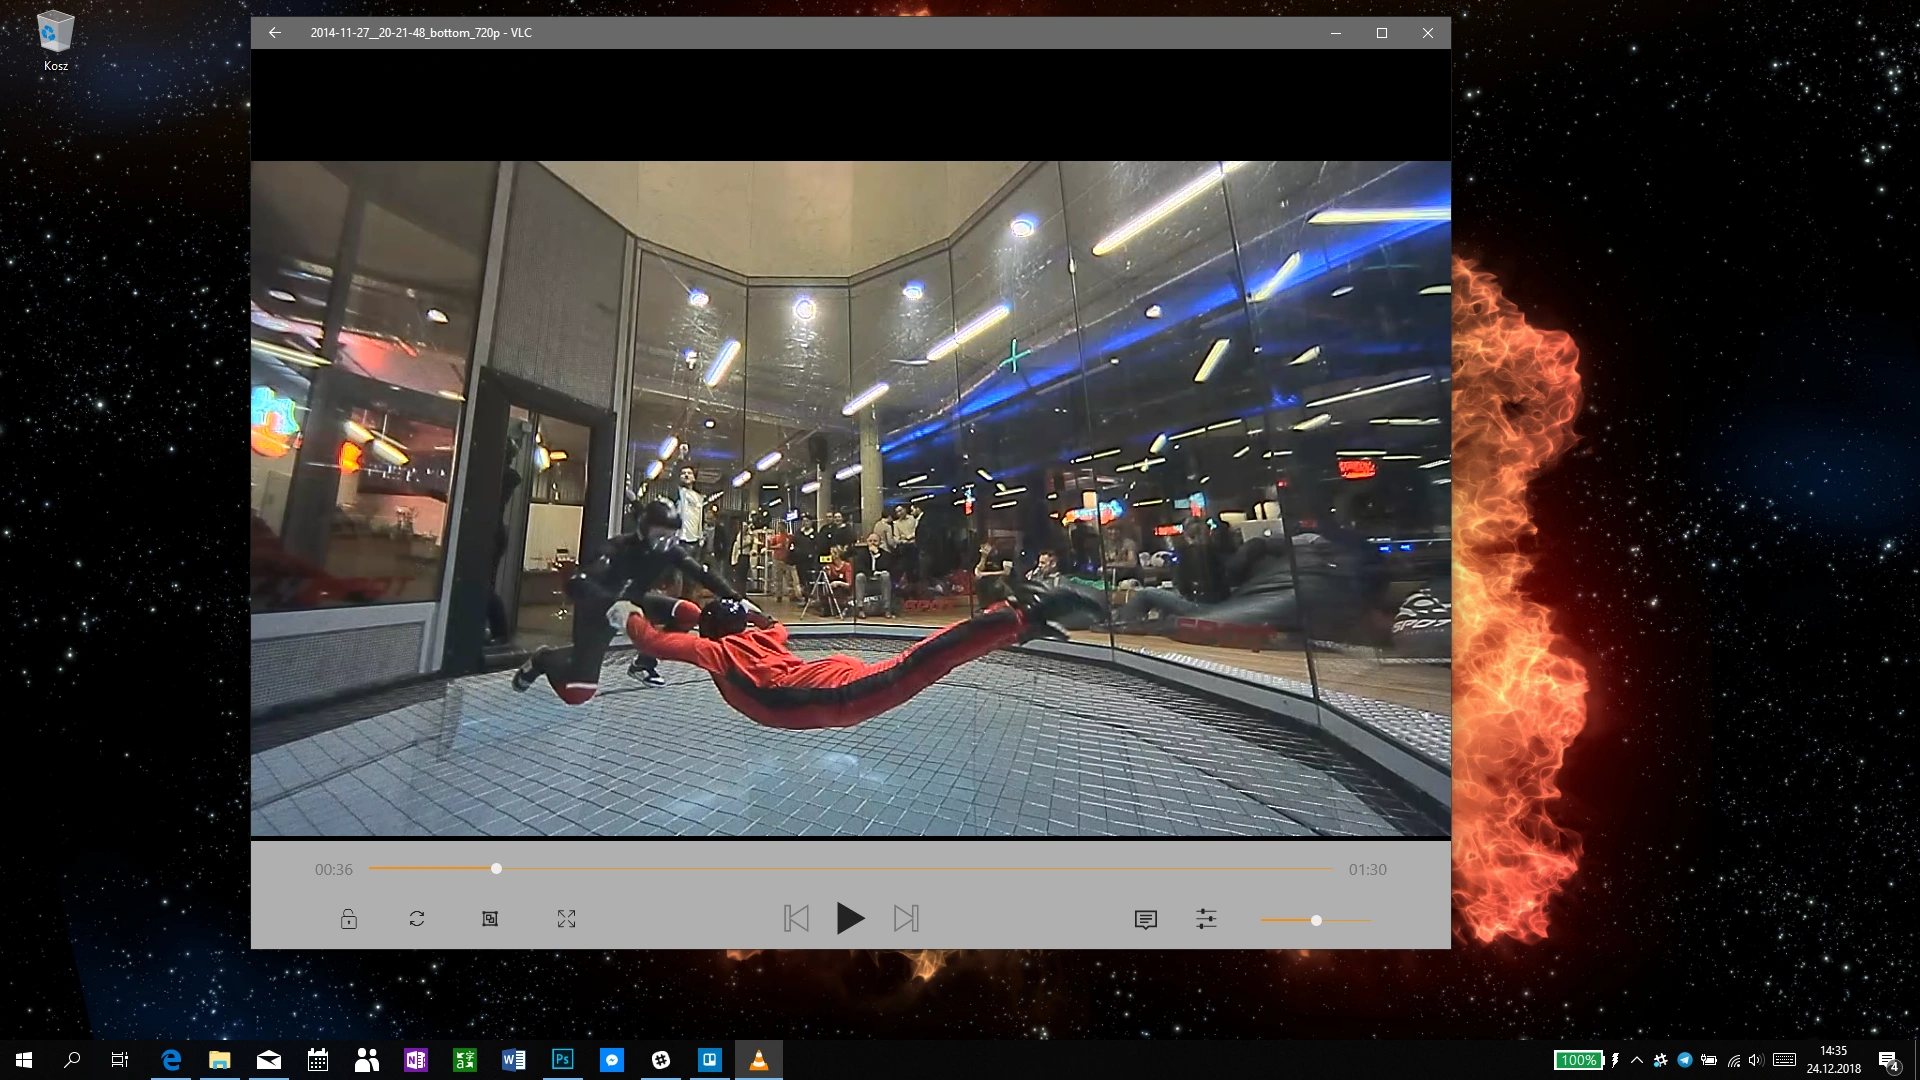1920x1080 pixels.
Task: Go back with the arrow in title bar
Action: [275, 33]
